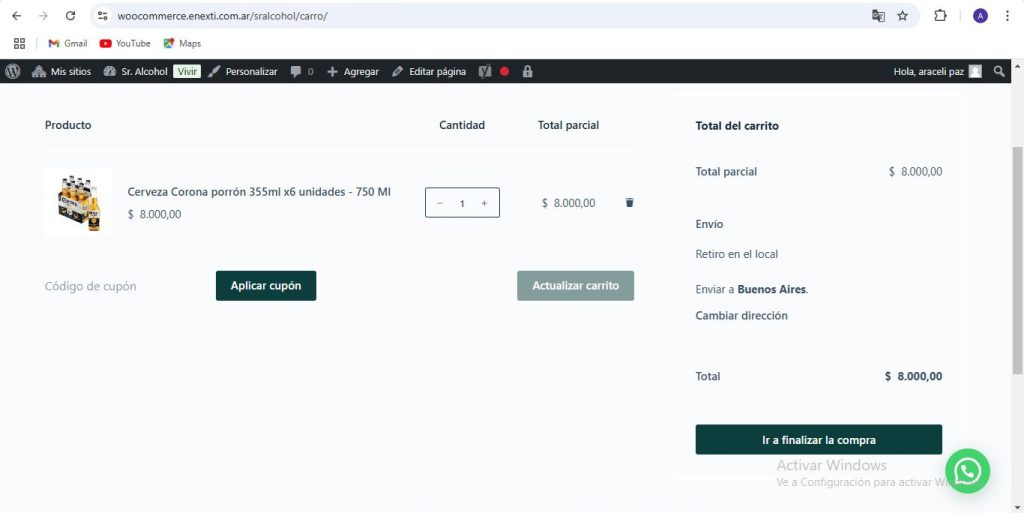Open Personalizar in admin bar
Image resolution: width=1024 pixels, height=513 pixels.
pos(243,71)
